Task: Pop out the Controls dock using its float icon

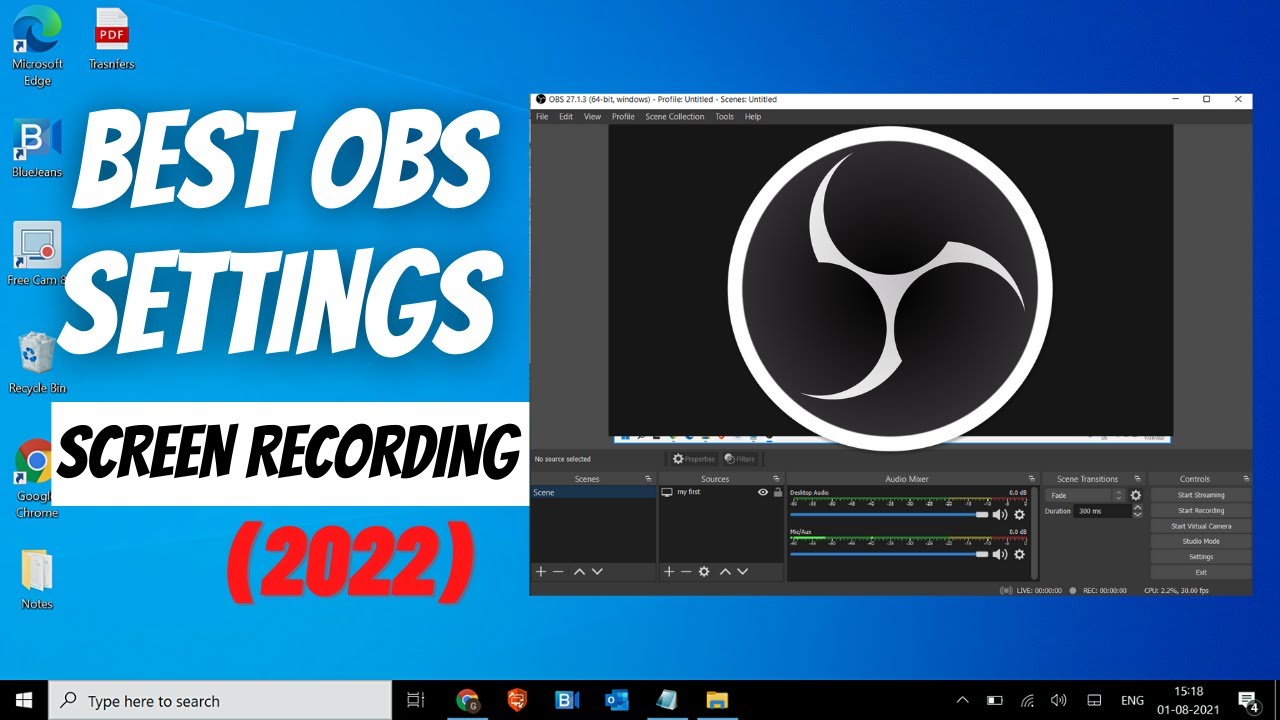Action: pos(1246,479)
